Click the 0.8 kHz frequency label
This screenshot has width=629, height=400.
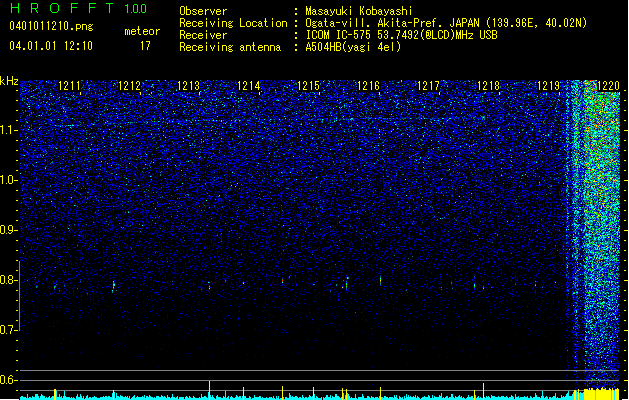pyautogui.click(x=9, y=280)
